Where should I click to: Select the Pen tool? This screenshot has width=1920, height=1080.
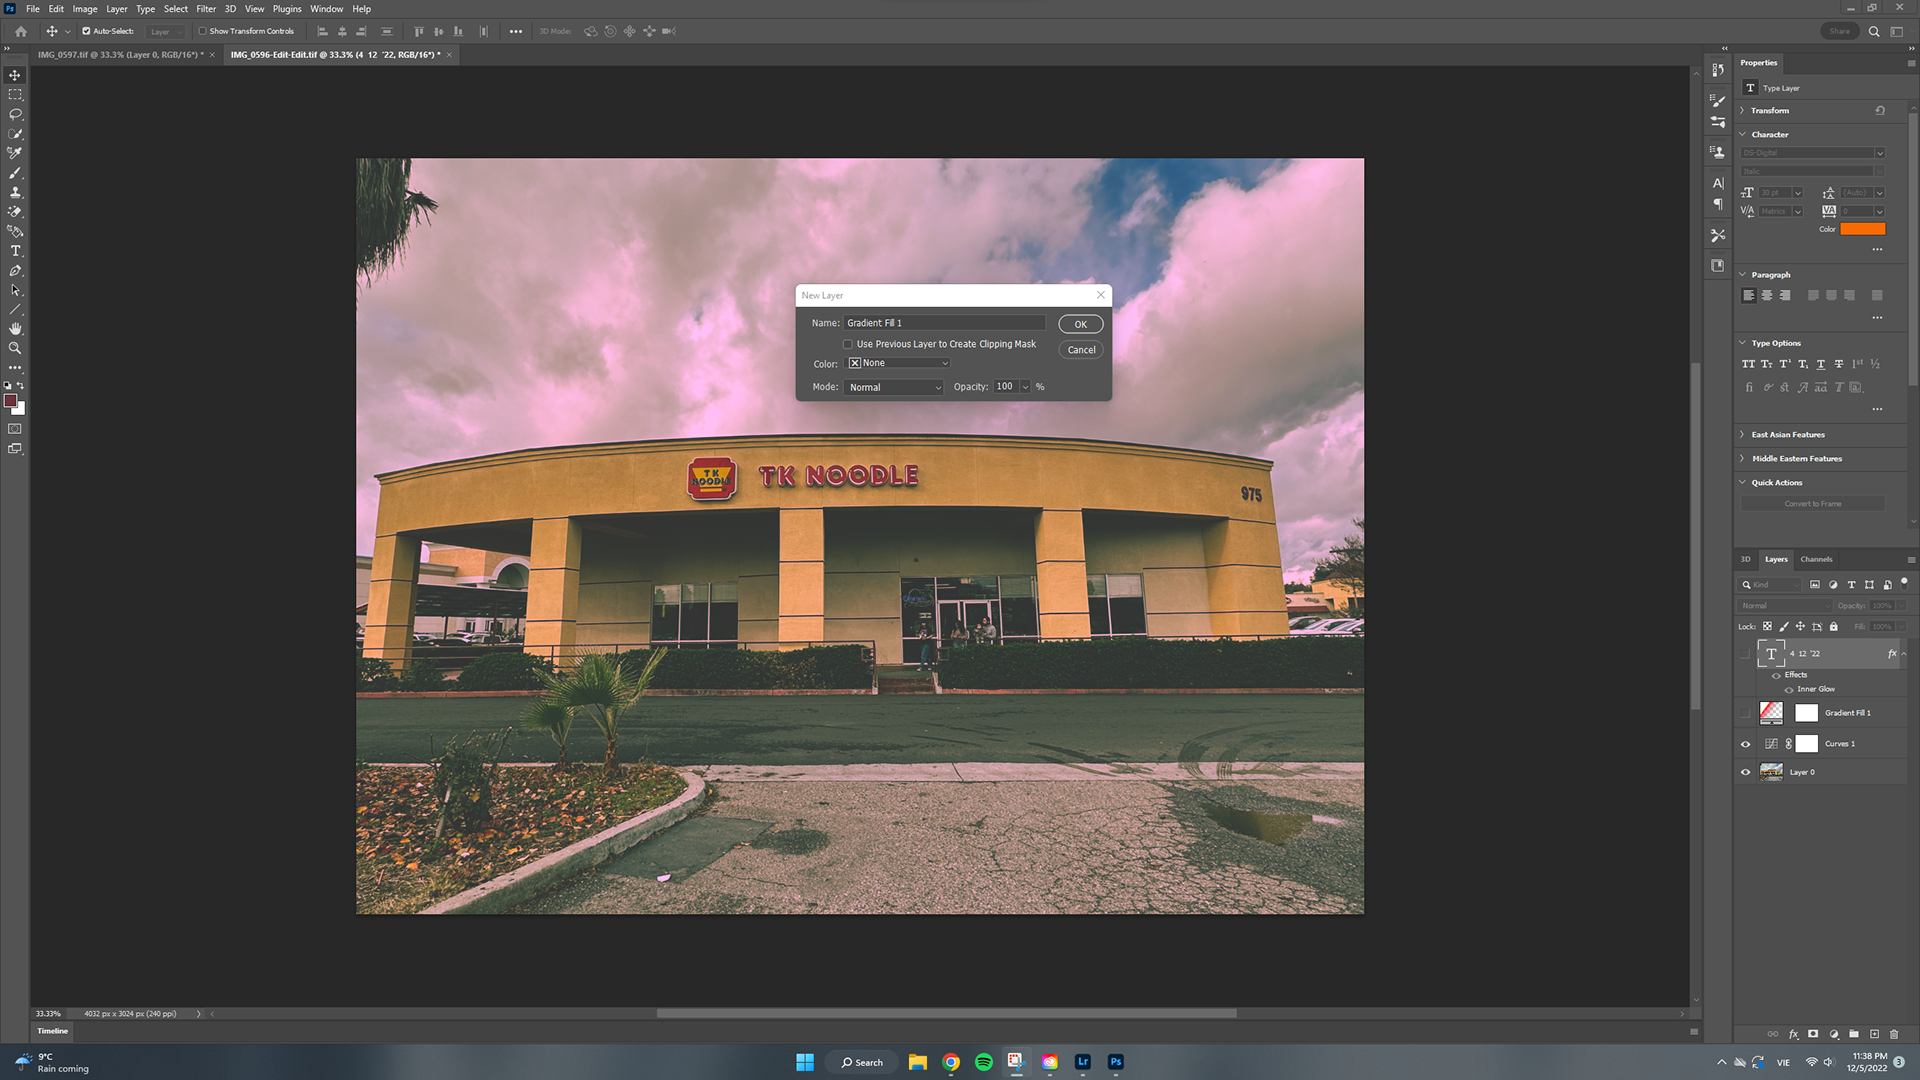point(14,270)
